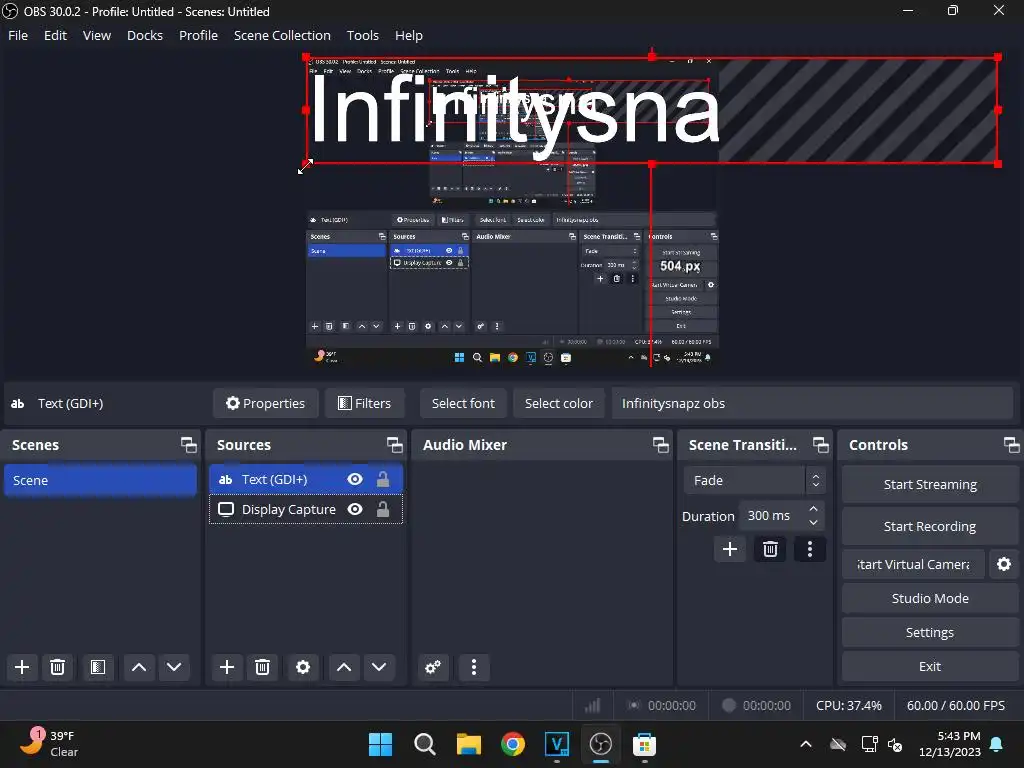1024x768 pixels.
Task: Lock the Display Capture source
Action: click(383, 509)
